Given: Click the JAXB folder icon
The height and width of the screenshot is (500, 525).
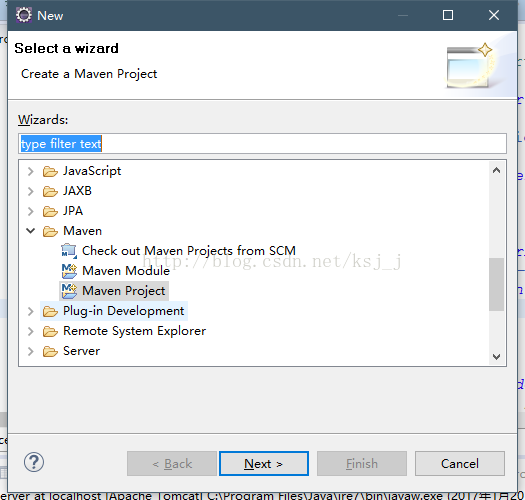Looking at the screenshot, I should (x=50, y=191).
